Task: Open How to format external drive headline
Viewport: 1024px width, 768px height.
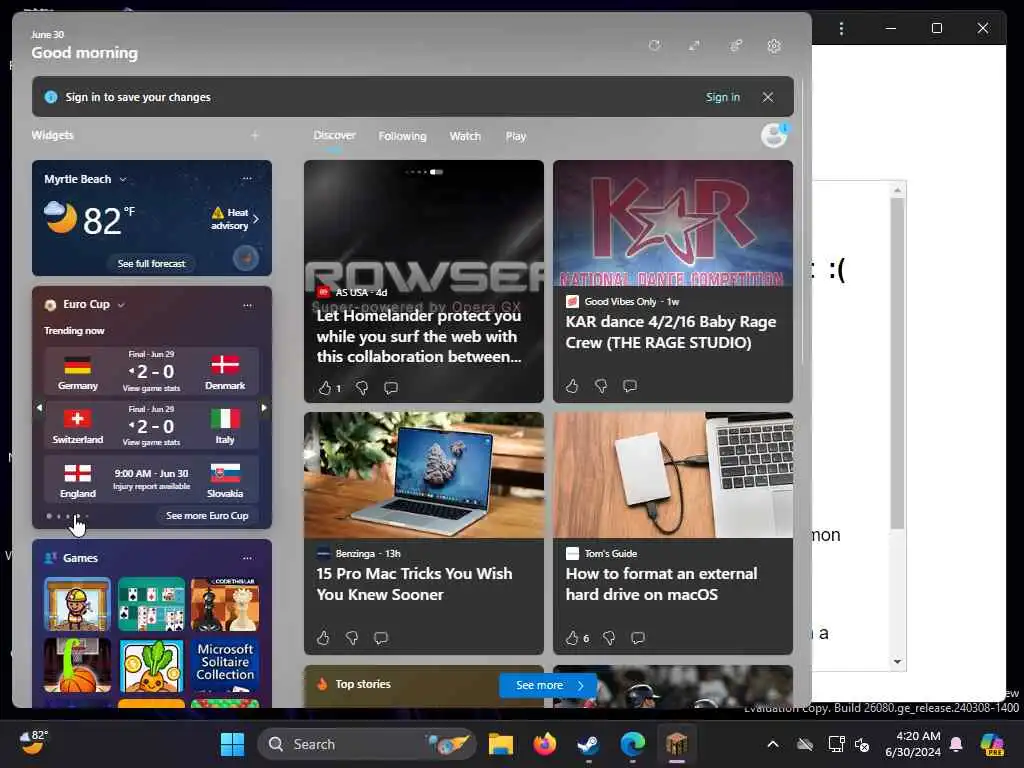Action: (661, 584)
